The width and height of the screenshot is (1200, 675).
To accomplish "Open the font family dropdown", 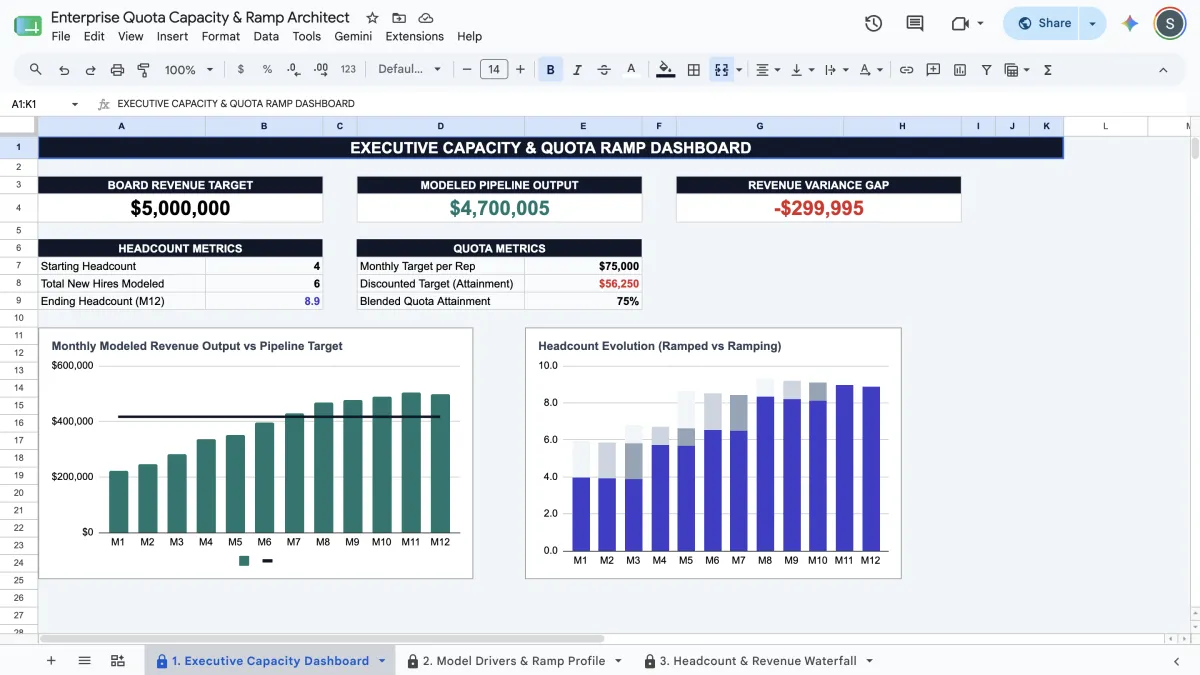I will [x=410, y=70].
